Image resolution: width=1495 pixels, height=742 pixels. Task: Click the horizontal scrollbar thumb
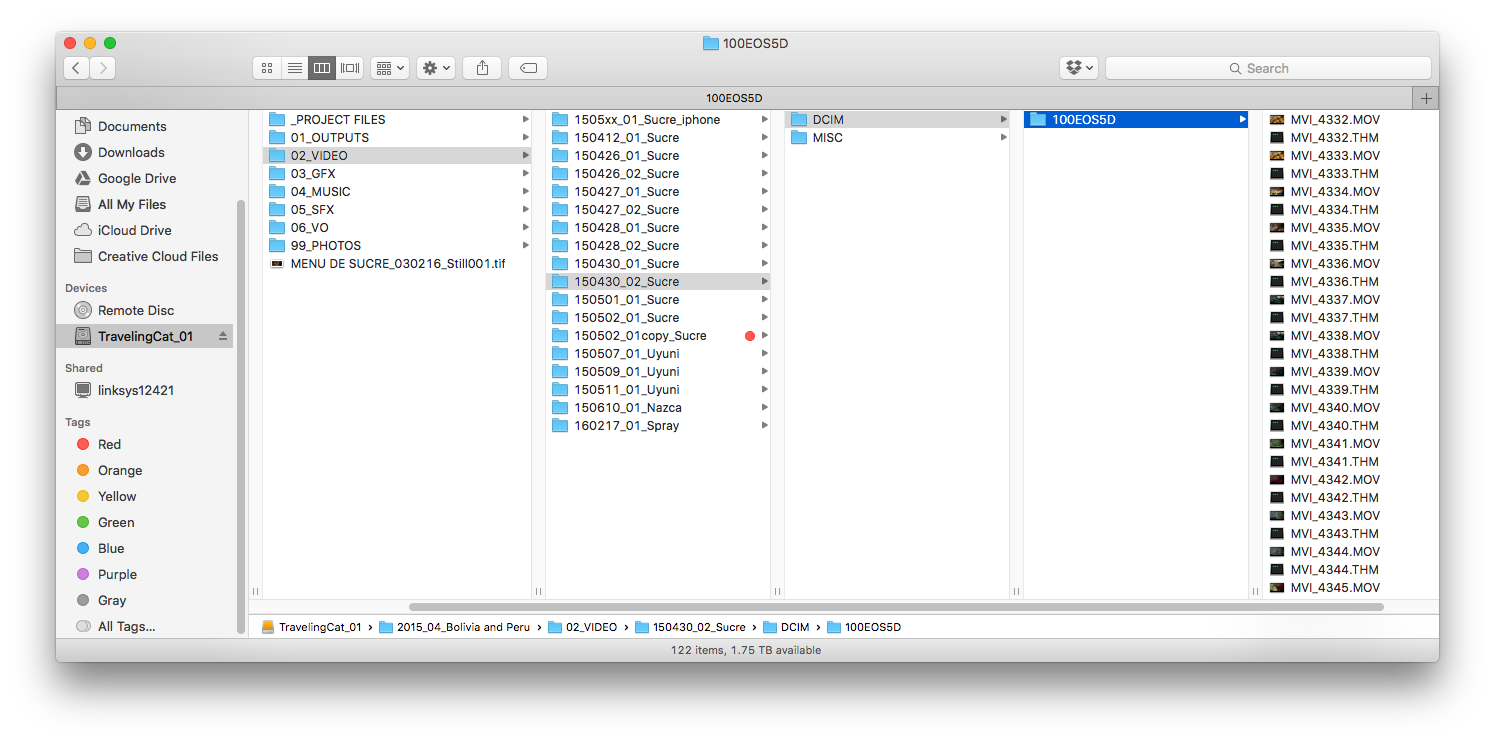[x=896, y=607]
